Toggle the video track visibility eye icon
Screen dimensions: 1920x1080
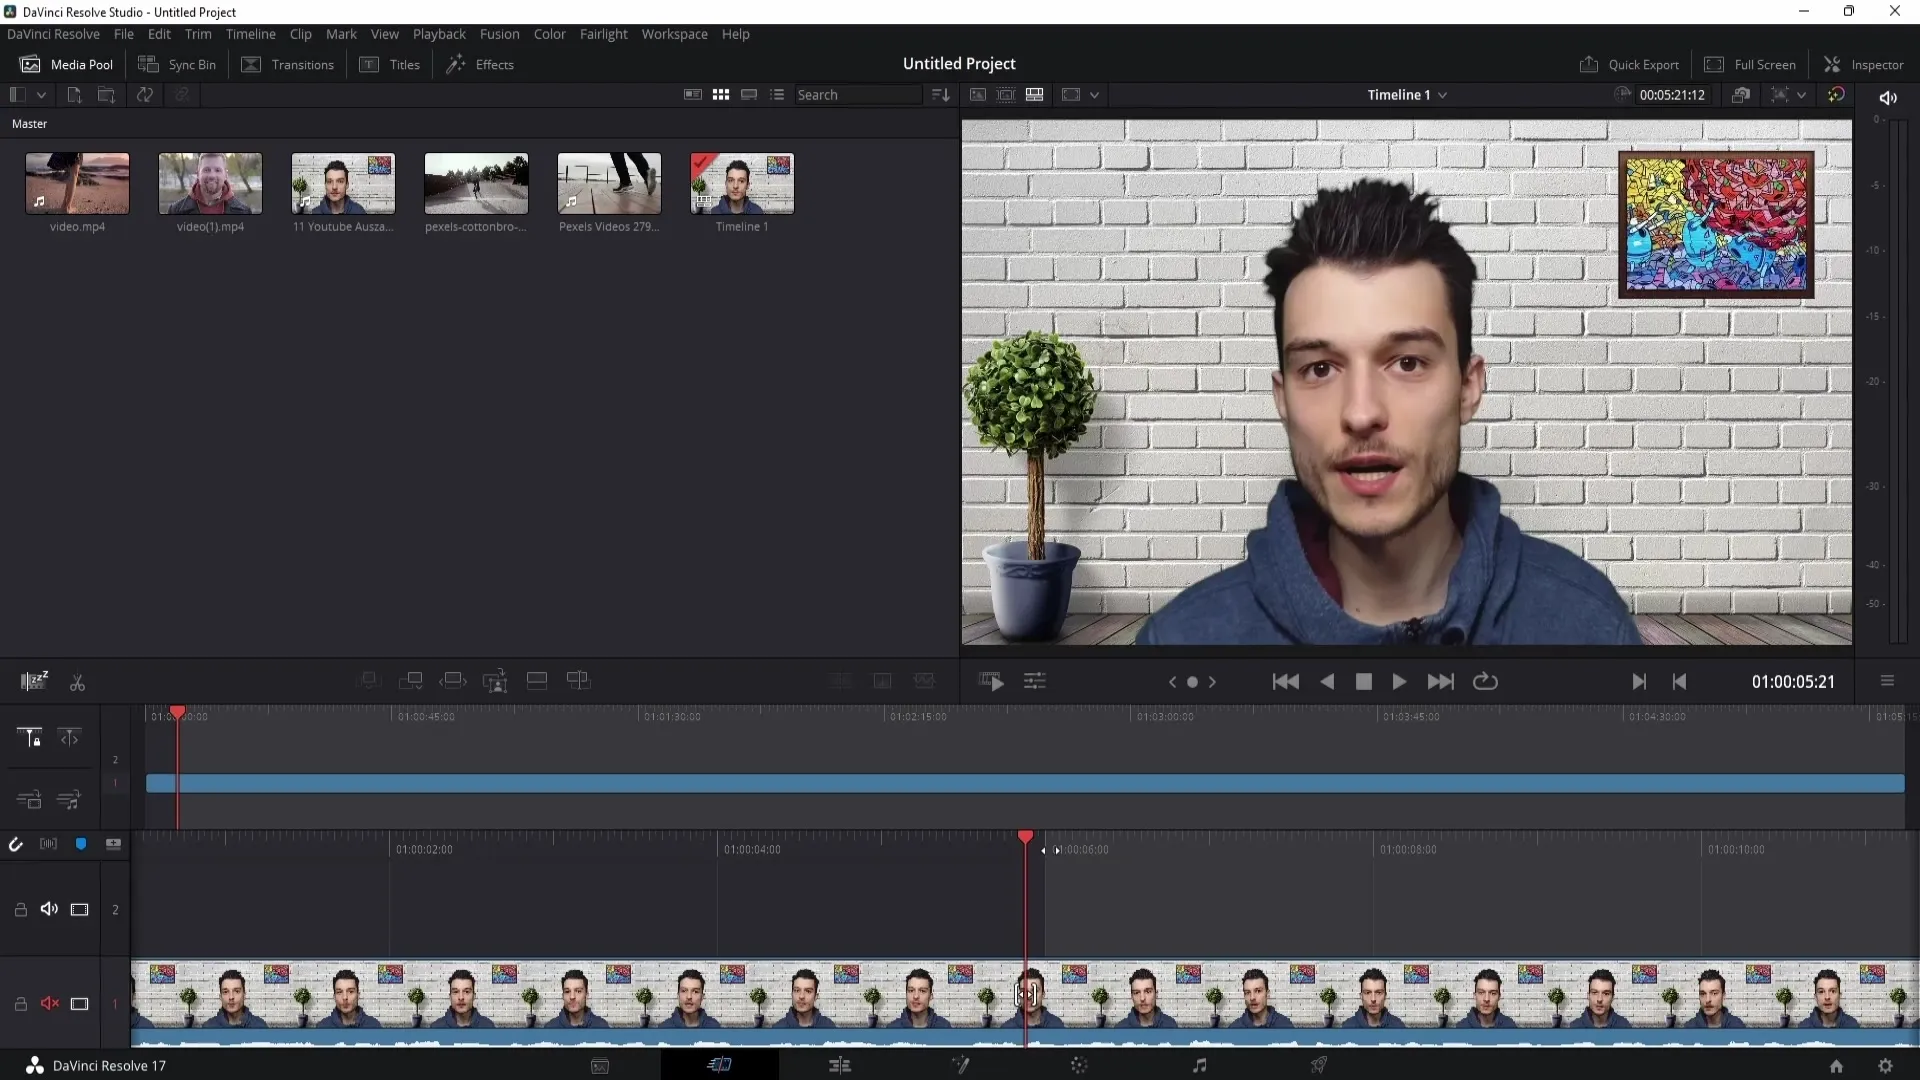pos(79,1004)
